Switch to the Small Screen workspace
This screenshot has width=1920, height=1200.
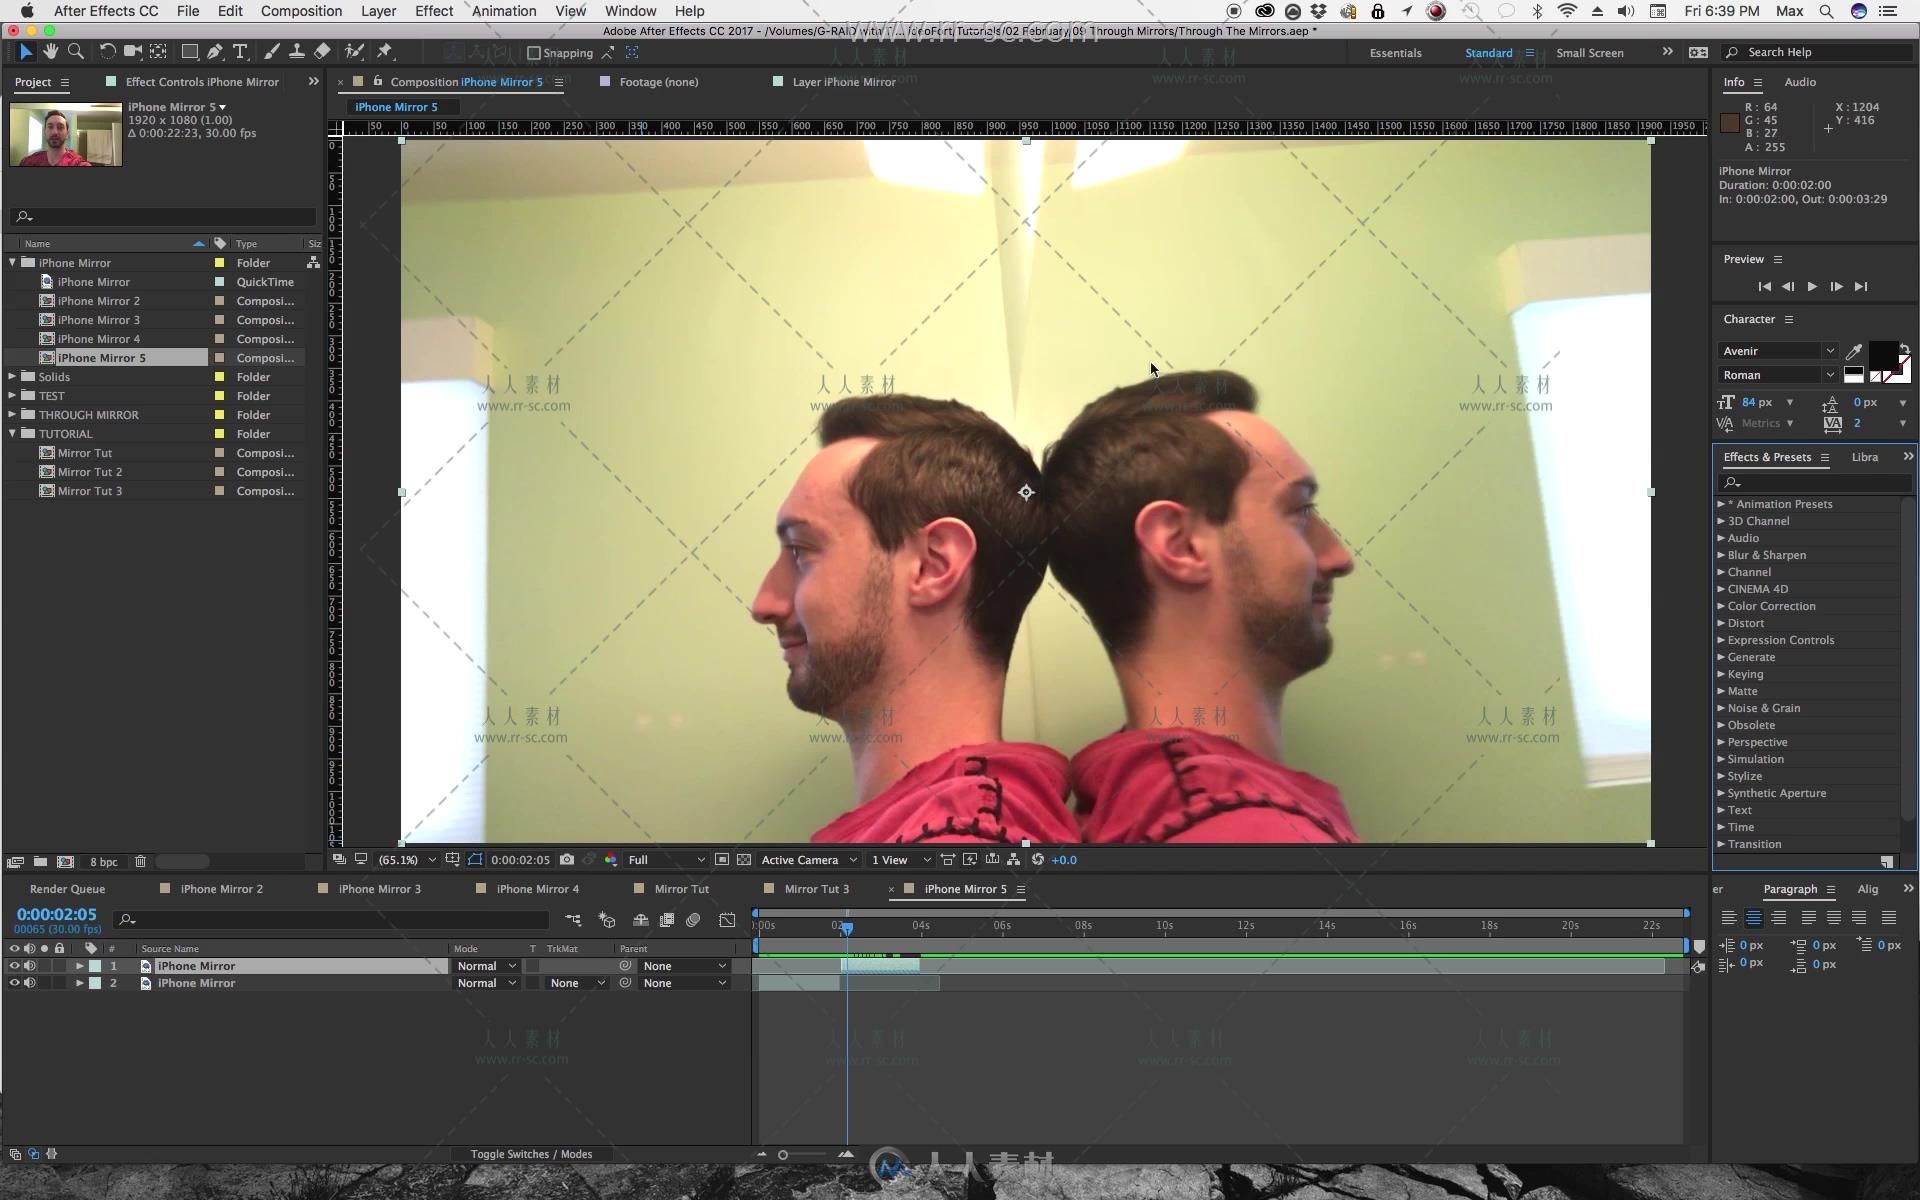[x=1589, y=53]
